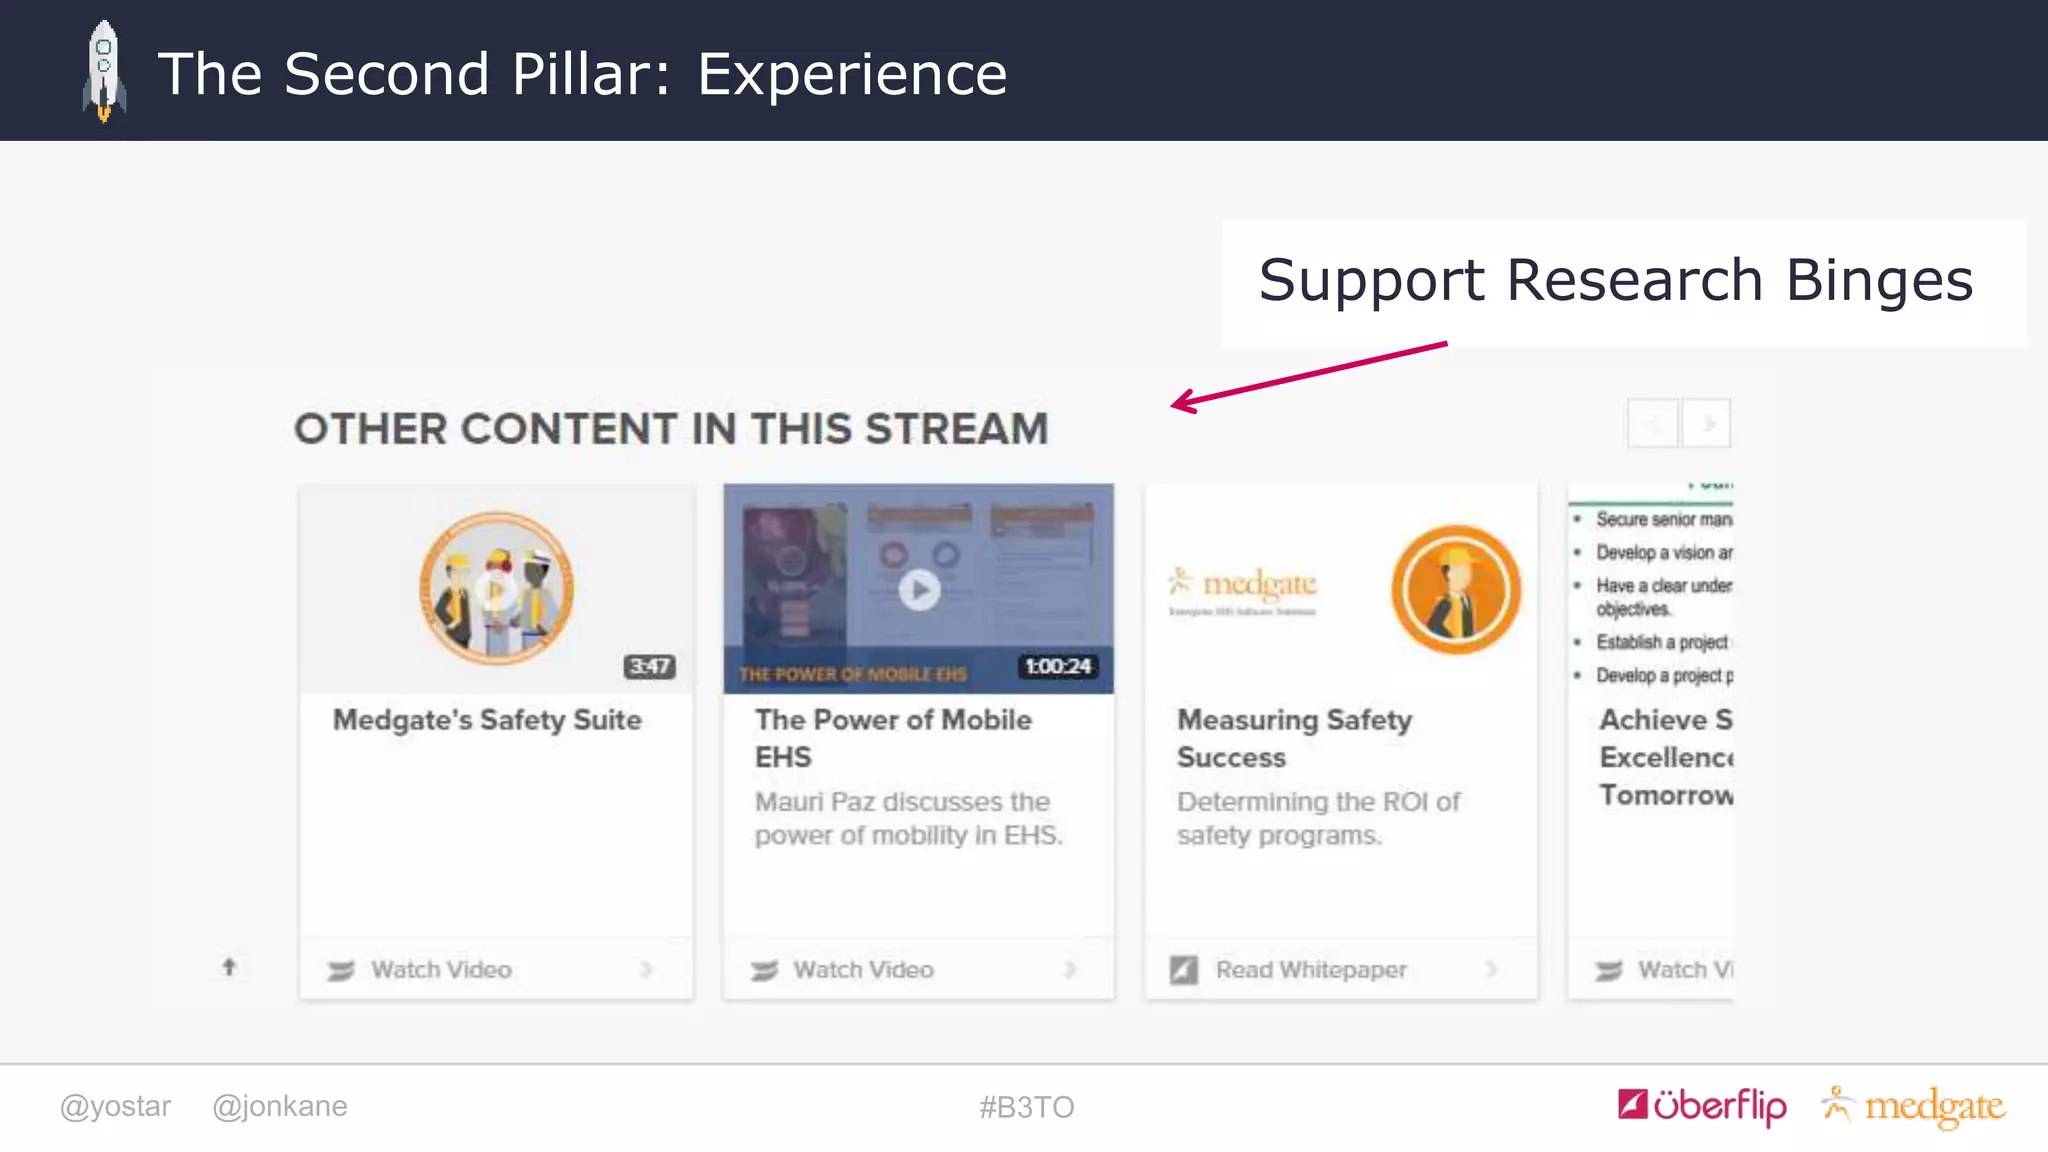Play the Power of Mobile EHS video
The height and width of the screenshot is (1152, 2048).
click(919, 589)
